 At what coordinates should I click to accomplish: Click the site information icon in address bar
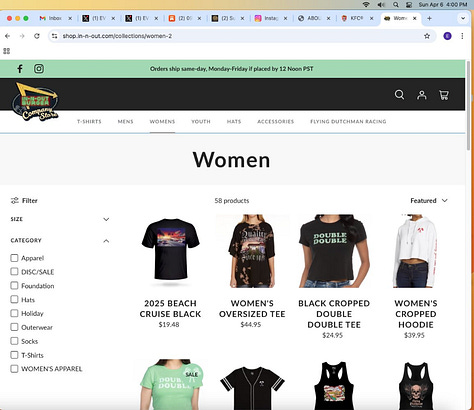pyautogui.click(x=55, y=36)
